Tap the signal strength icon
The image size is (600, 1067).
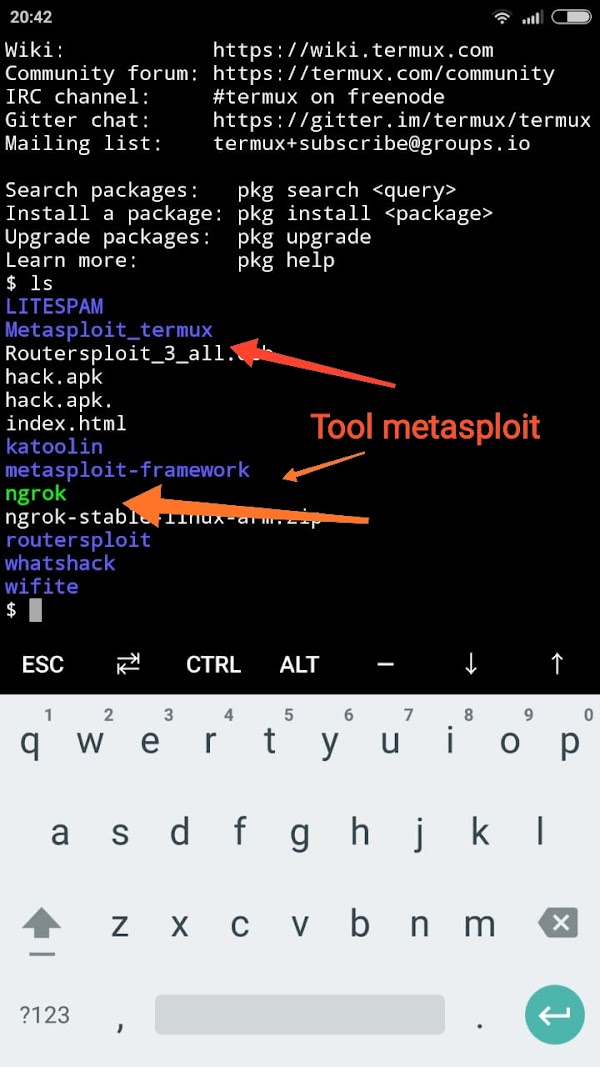(x=532, y=18)
